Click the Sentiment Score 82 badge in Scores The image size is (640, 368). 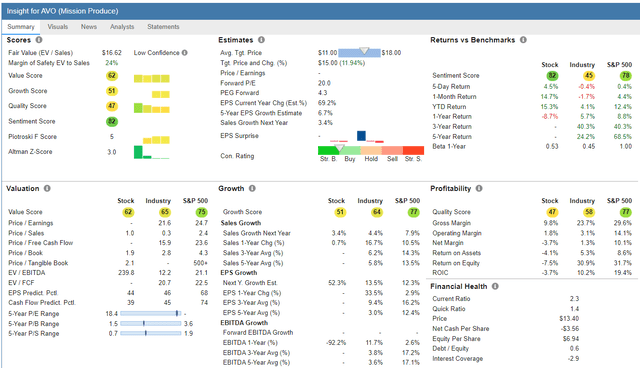pyautogui.click(x=112, y=122)
